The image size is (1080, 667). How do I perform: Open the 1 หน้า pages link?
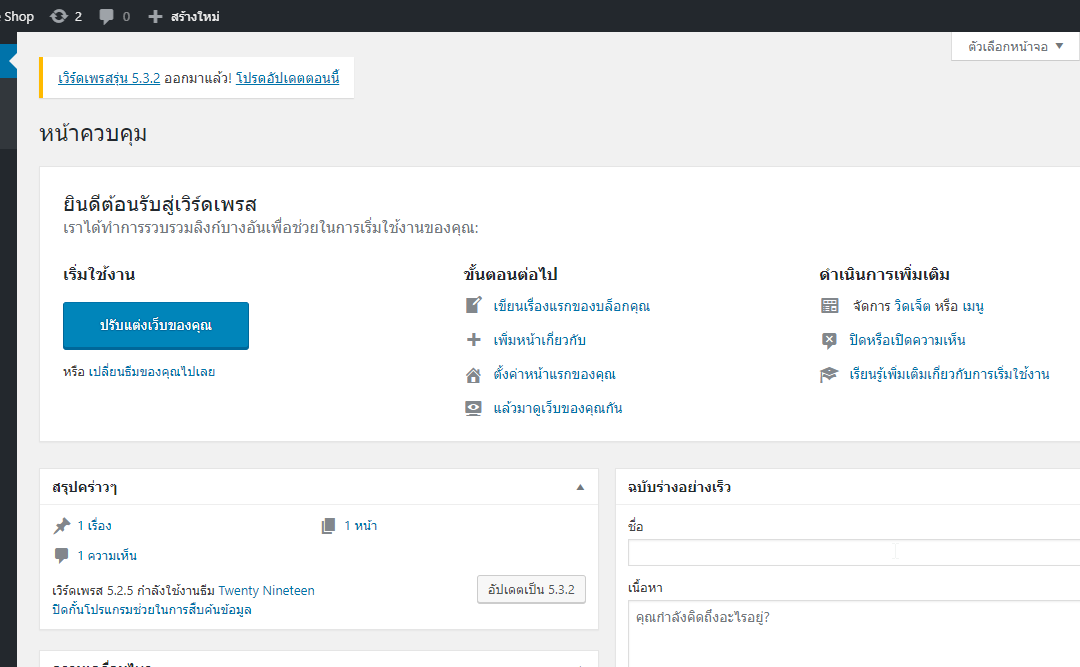point(360,526)
